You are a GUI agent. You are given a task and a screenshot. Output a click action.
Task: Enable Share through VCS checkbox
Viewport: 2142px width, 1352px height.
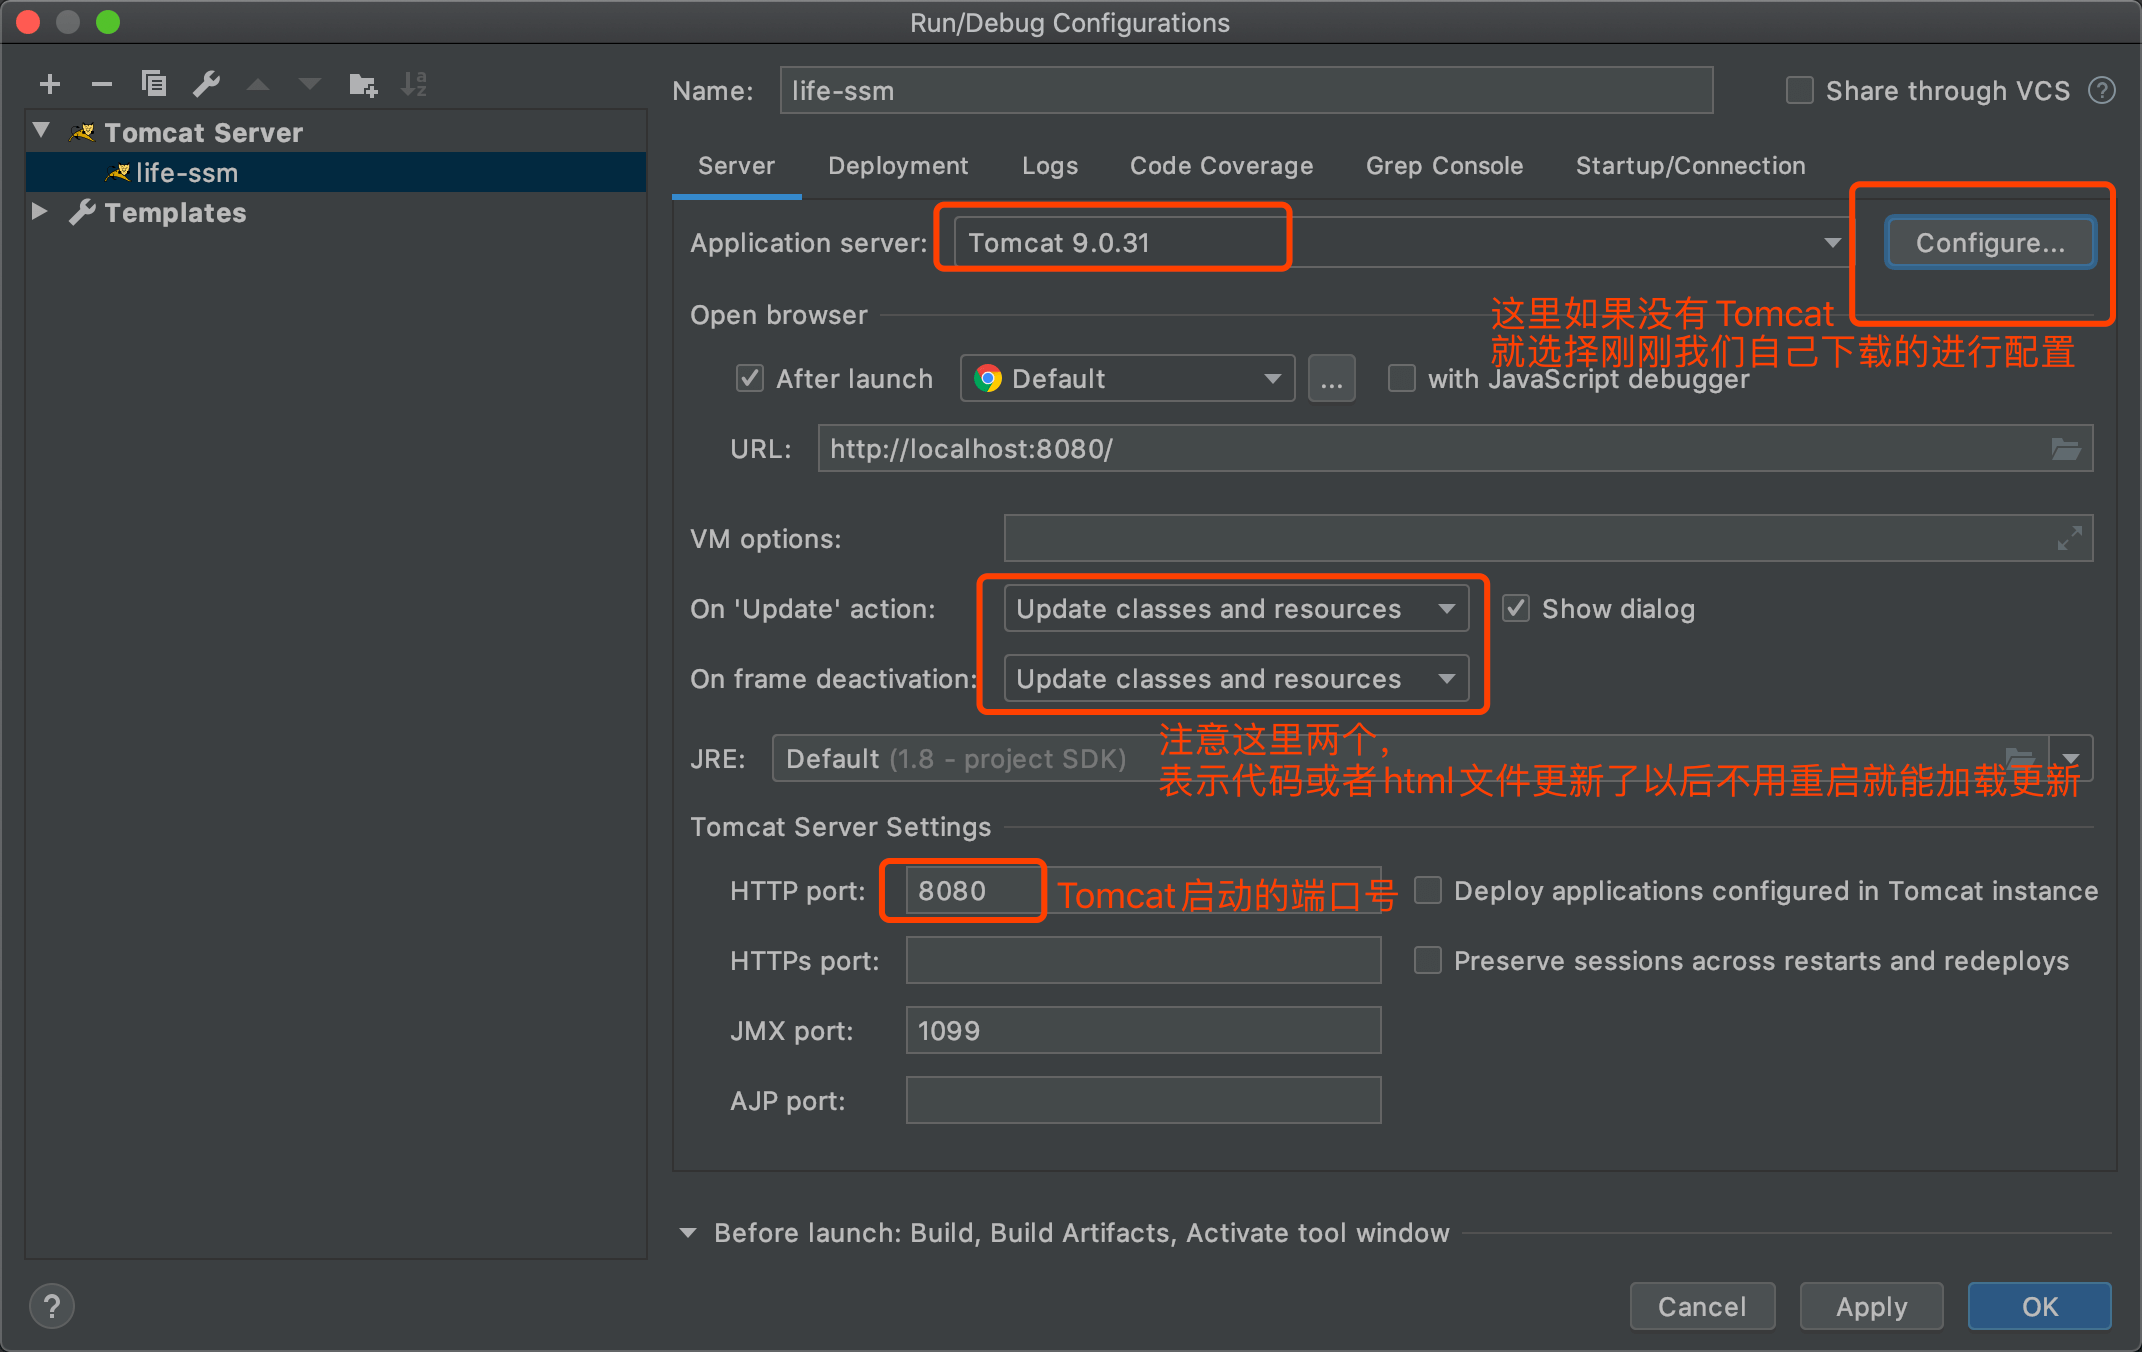(x=1800, y=91)
